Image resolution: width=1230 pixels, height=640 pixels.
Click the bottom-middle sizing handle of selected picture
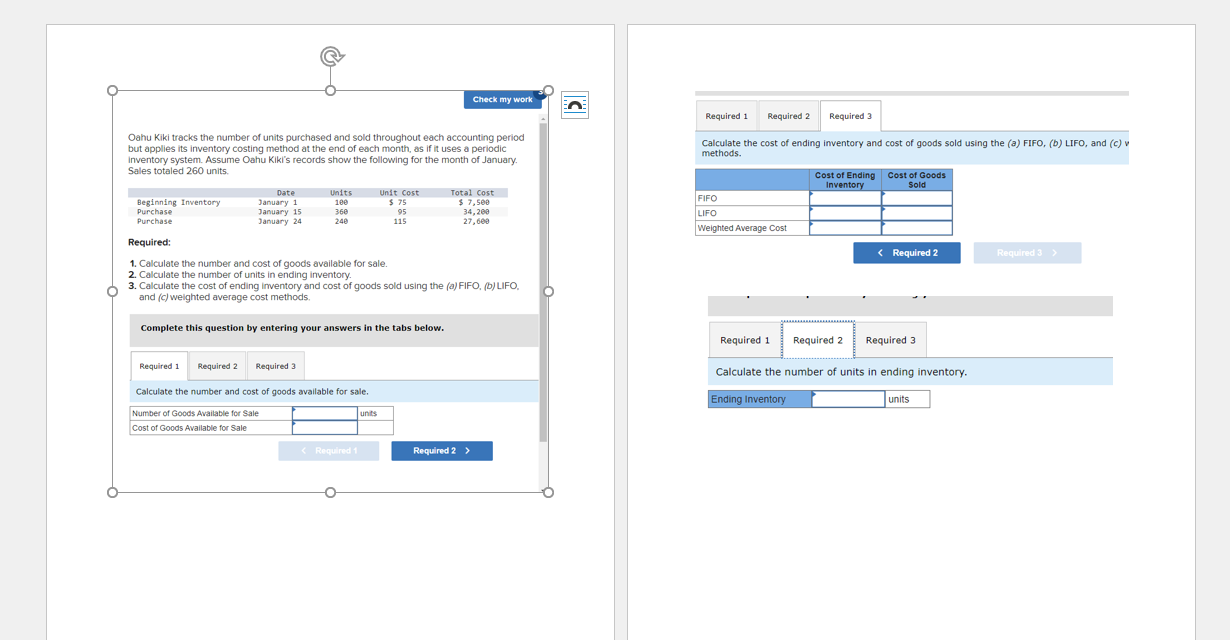330,492
